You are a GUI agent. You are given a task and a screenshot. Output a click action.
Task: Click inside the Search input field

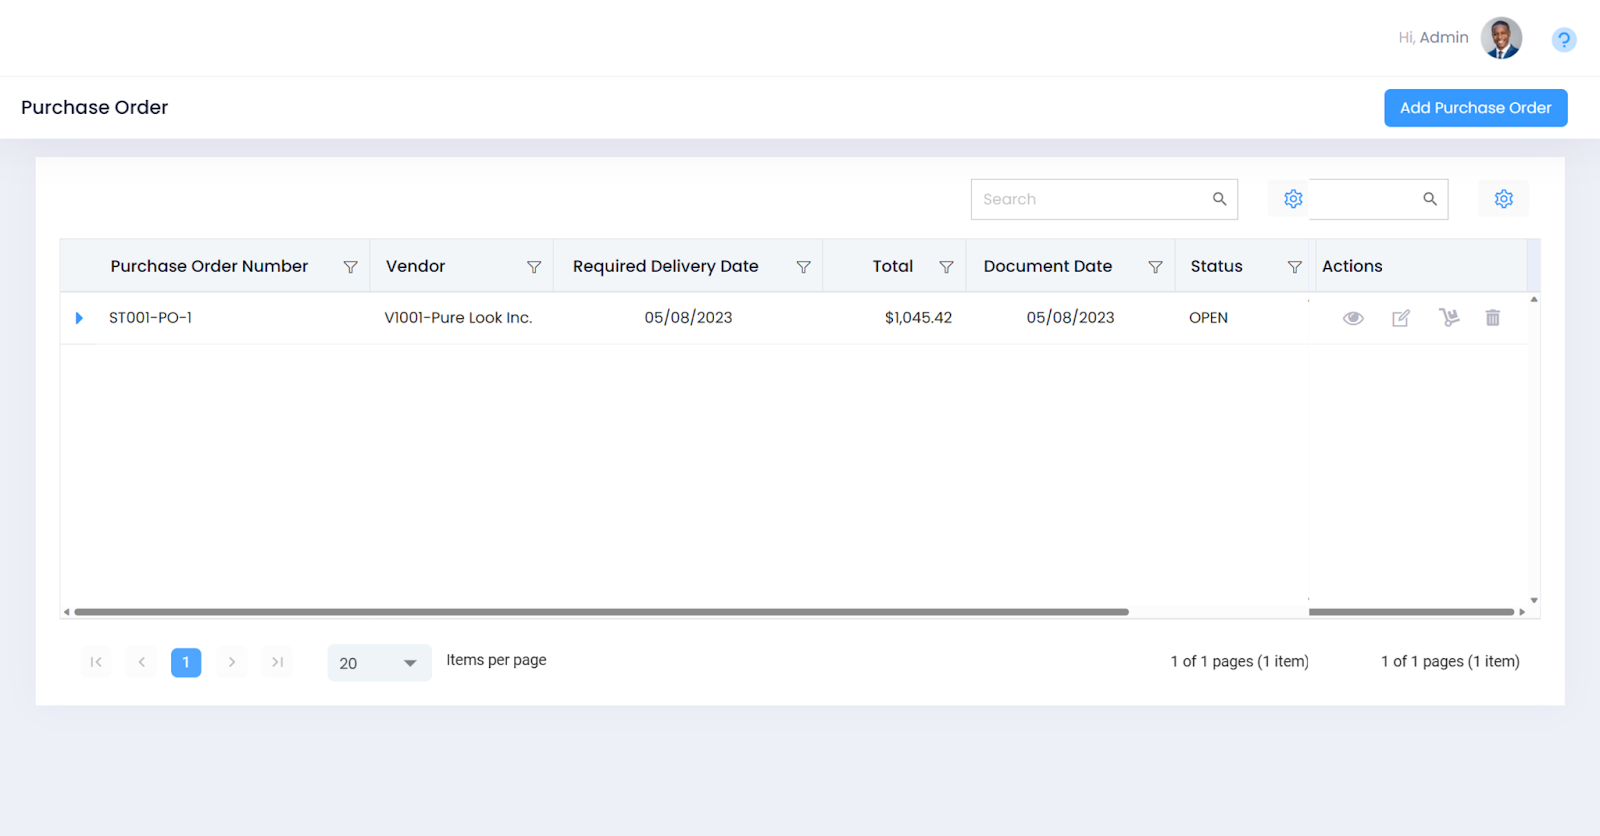point(1090,199)
